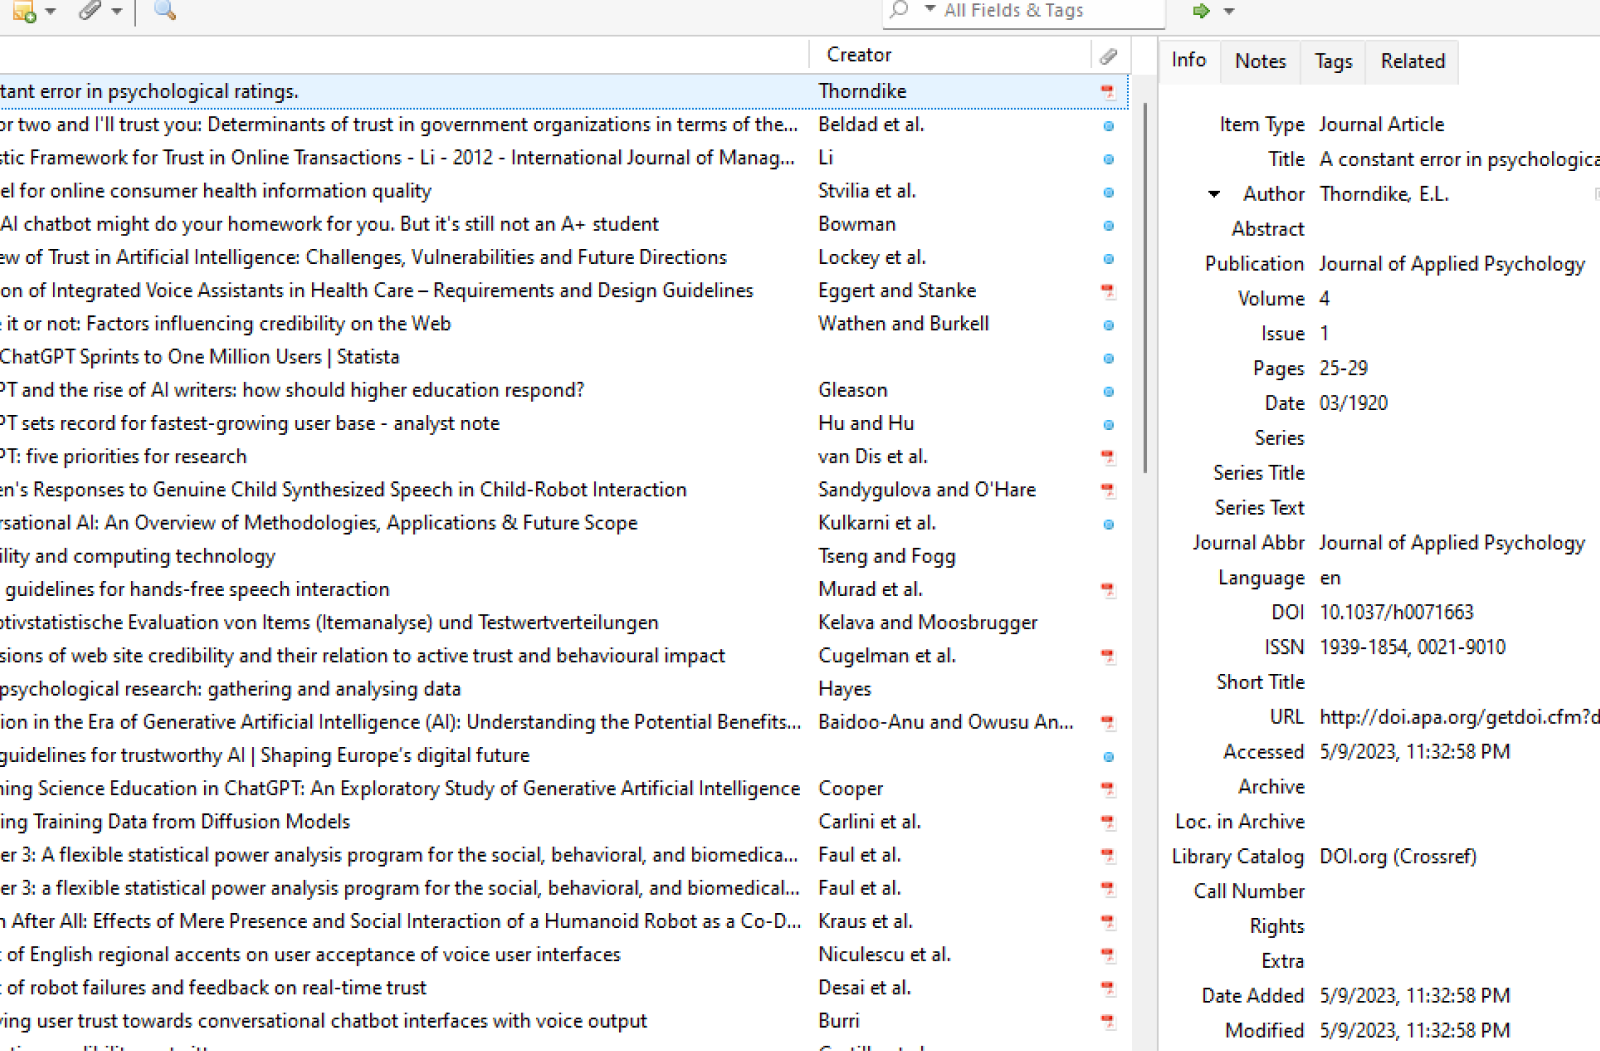Open the attachment options dropdown arrow

click(x=117, y=13)
